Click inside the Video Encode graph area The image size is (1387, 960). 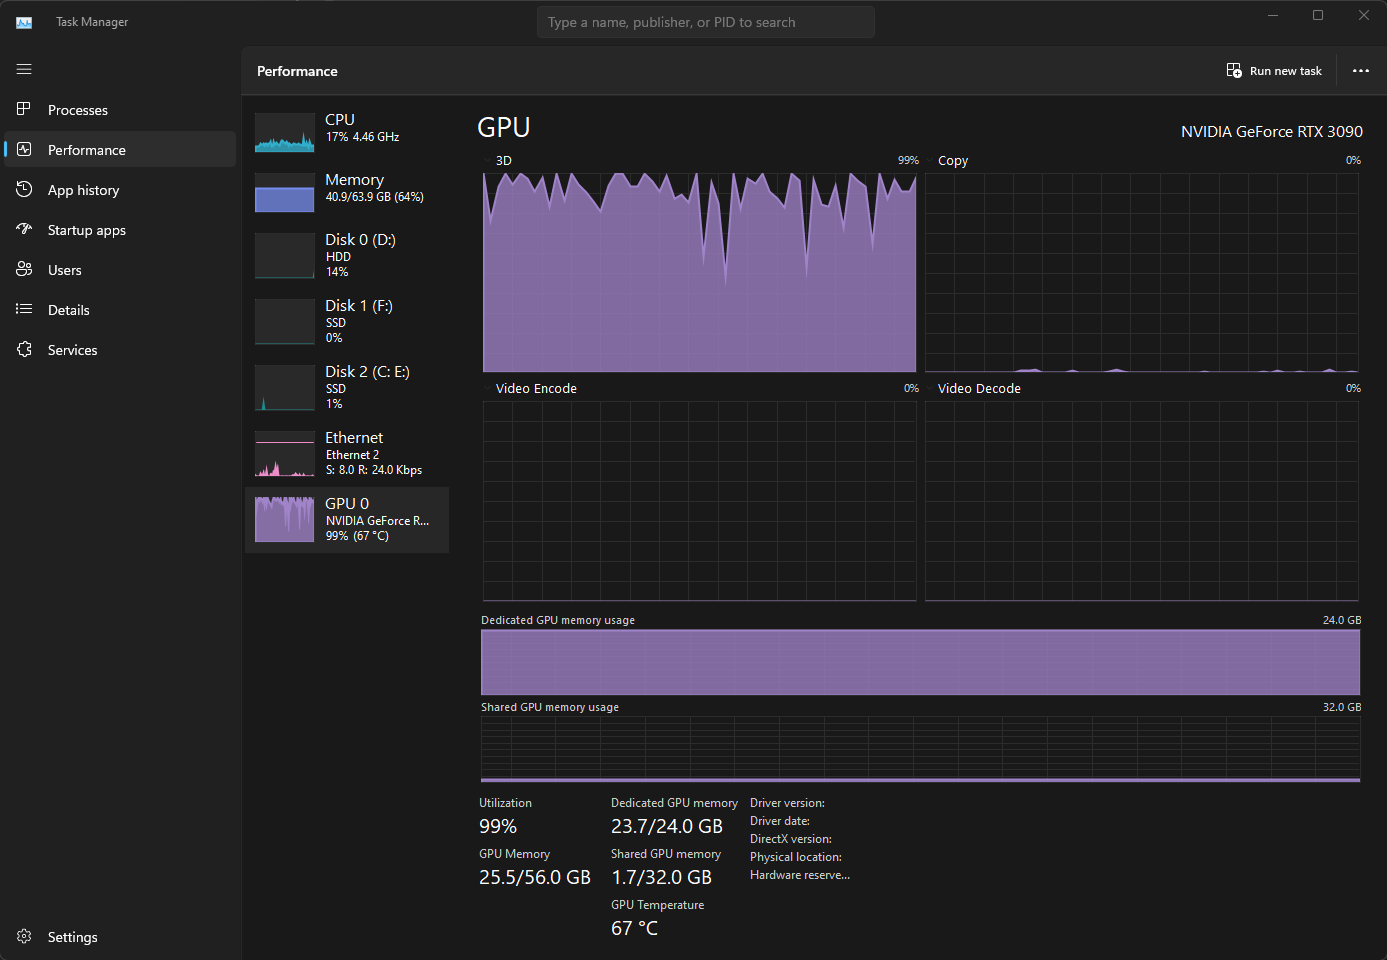[x=699, y=501]
